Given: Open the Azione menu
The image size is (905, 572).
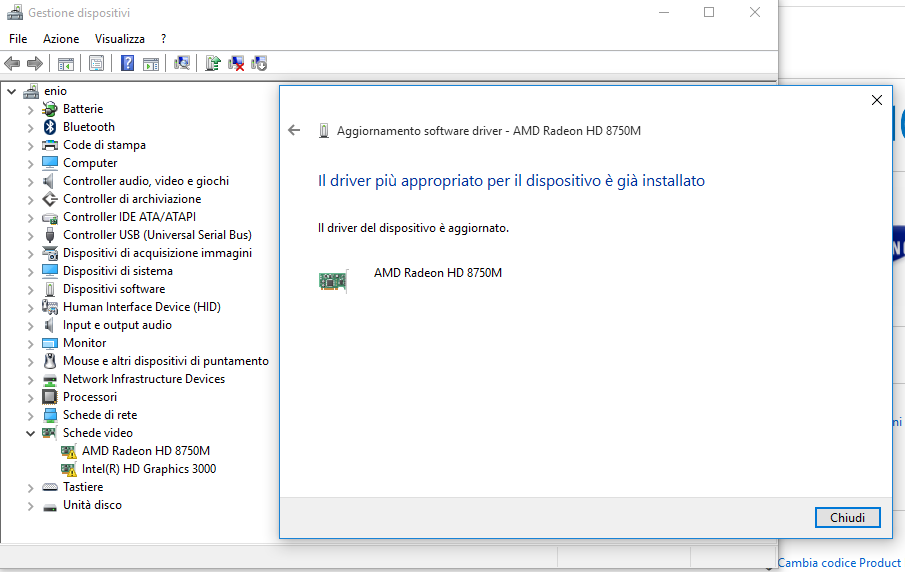Looking at the screenshot, I should click(x=61, y=39).
